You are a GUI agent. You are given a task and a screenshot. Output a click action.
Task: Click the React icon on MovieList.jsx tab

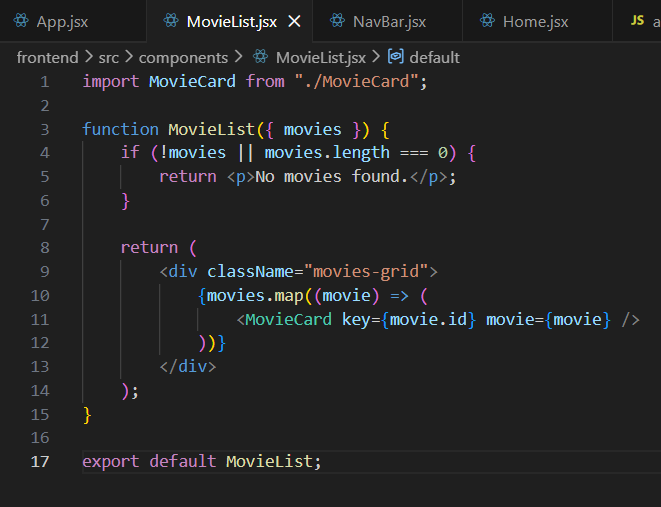click(171, 21)
